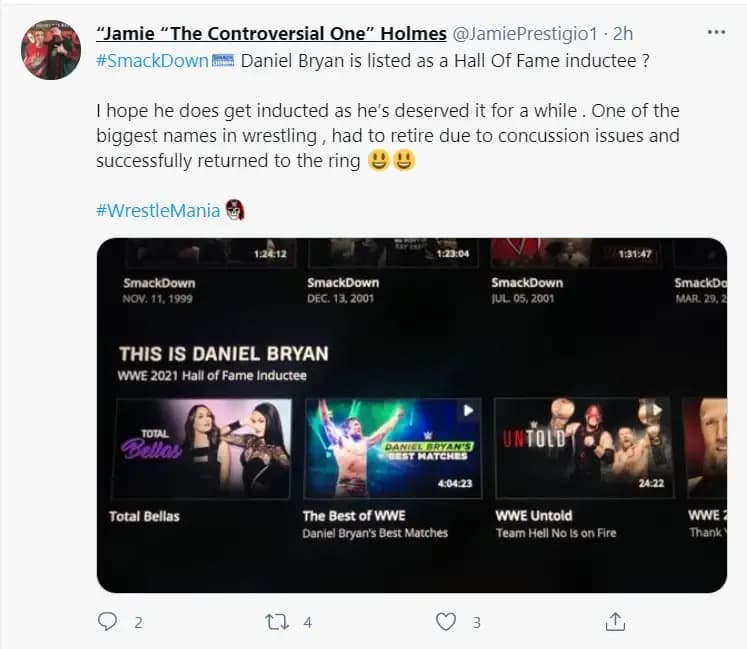The height and width of the screenshot is (649, 747).
Task: Click the #WrestleMania hashtag
Action: click(x=158, y=210)
